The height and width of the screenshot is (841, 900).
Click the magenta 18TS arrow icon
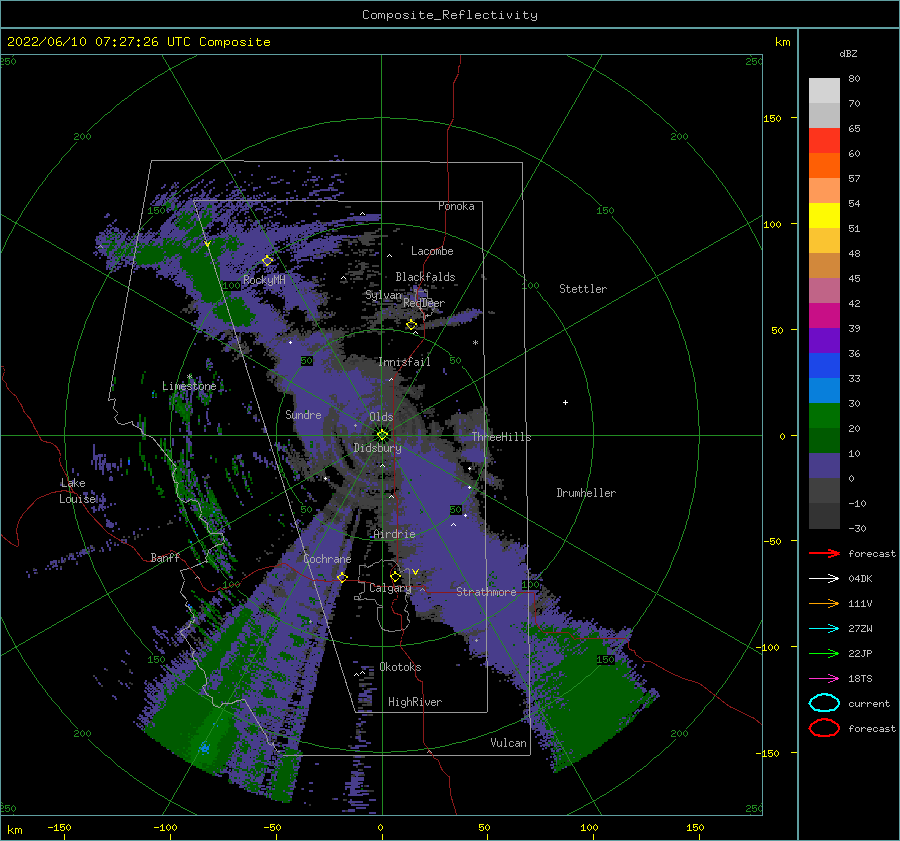pos(824,679)
